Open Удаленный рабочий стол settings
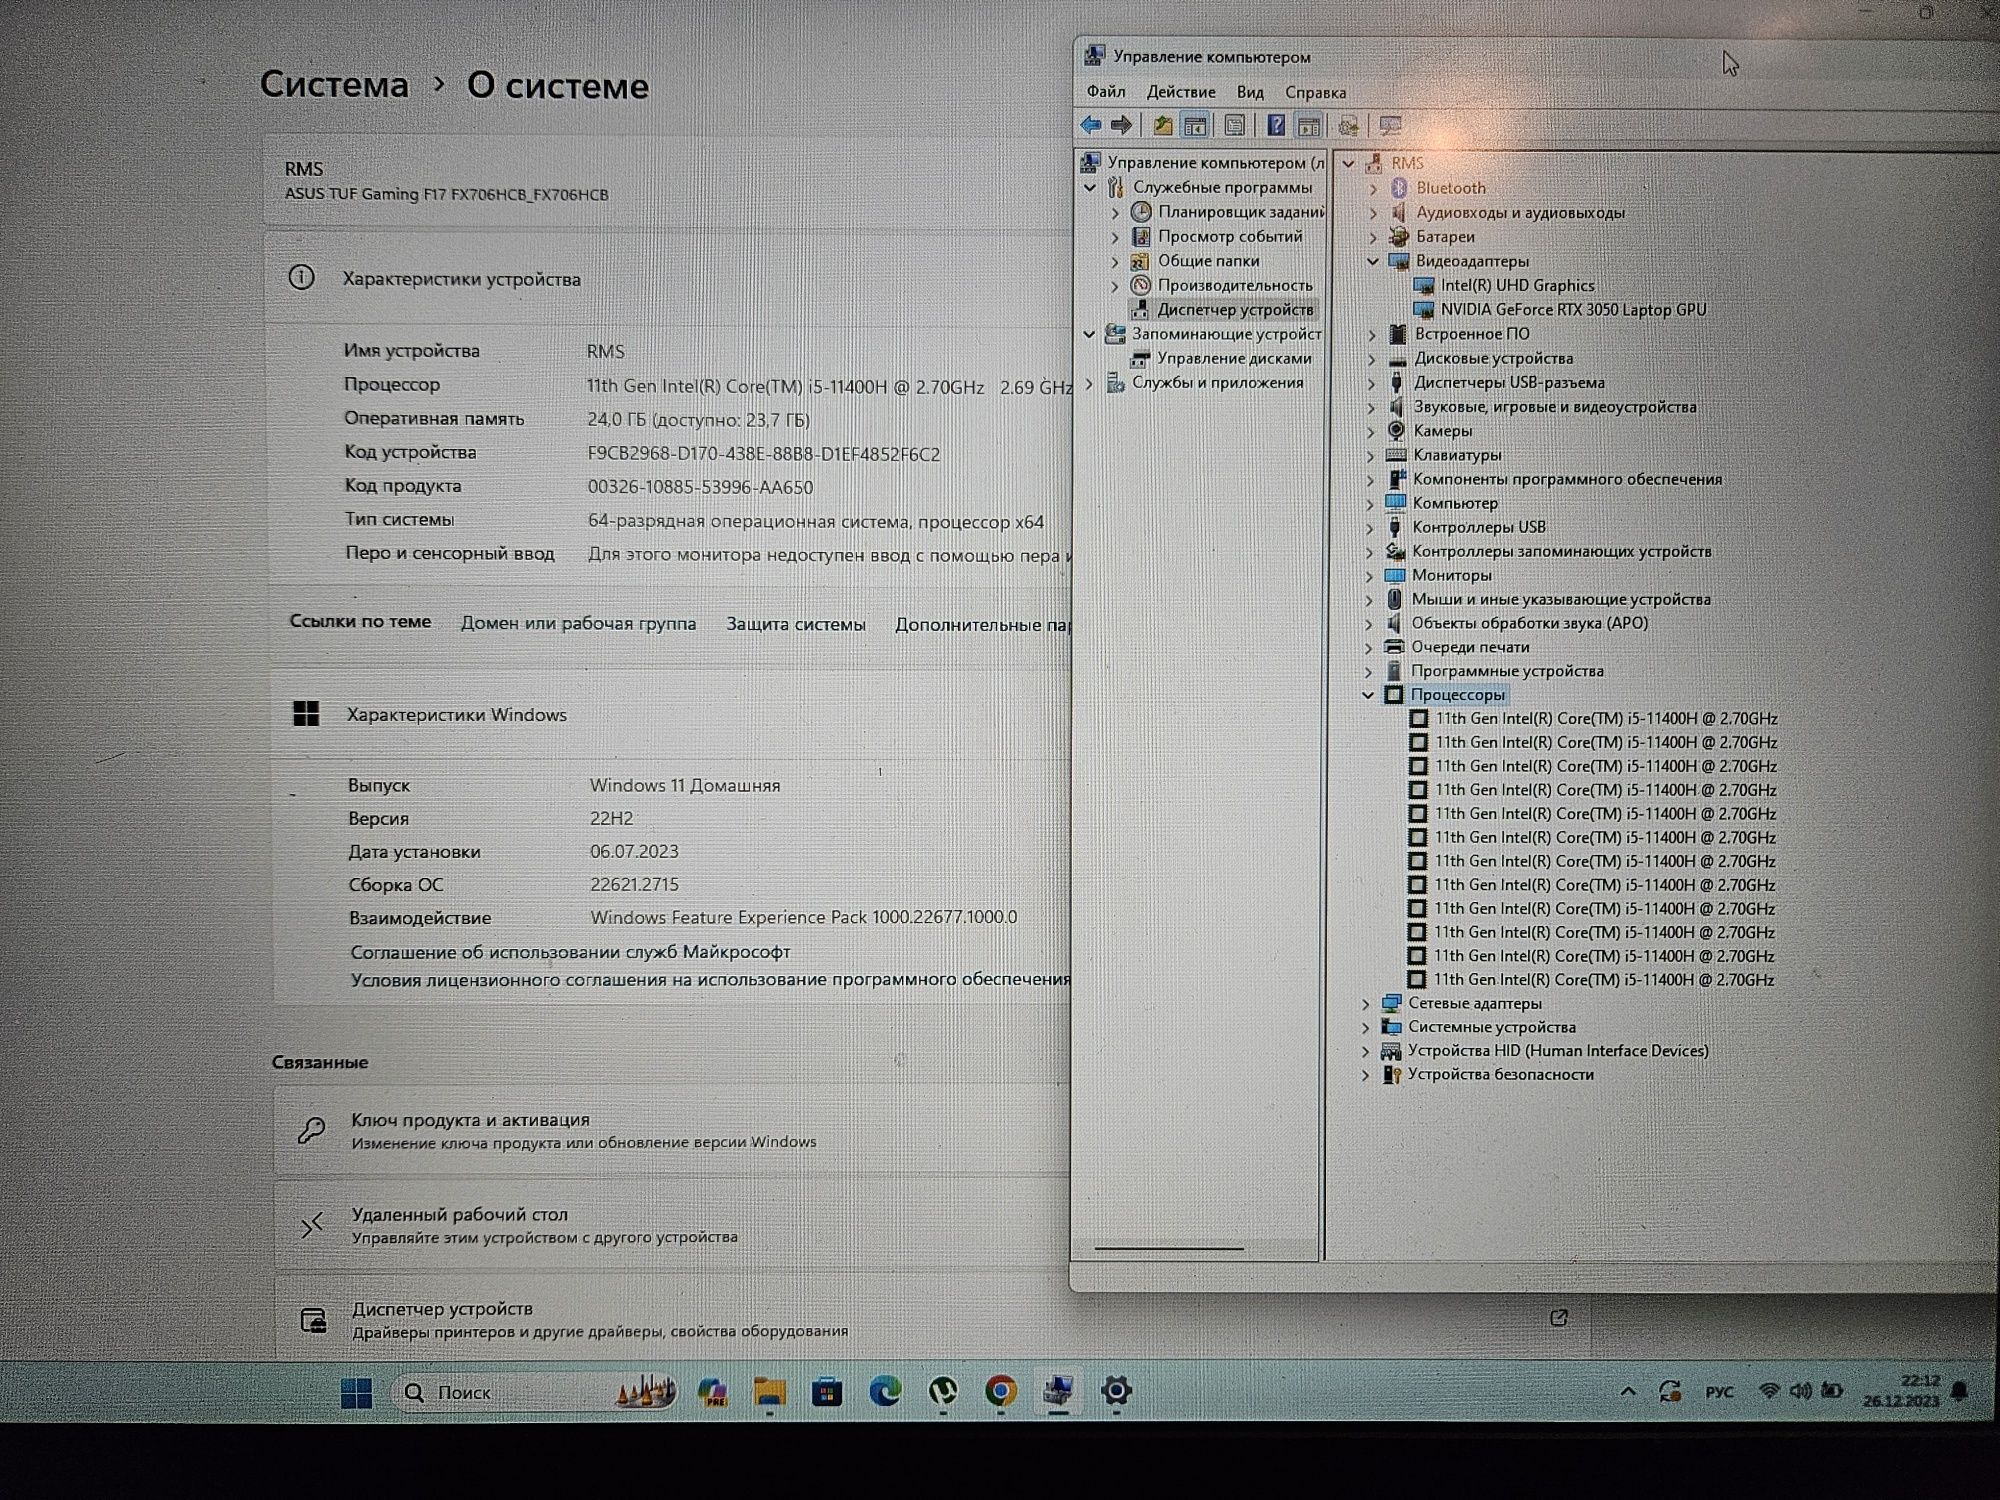Screen dimensions: 2000x1500 click(671, 1225)
